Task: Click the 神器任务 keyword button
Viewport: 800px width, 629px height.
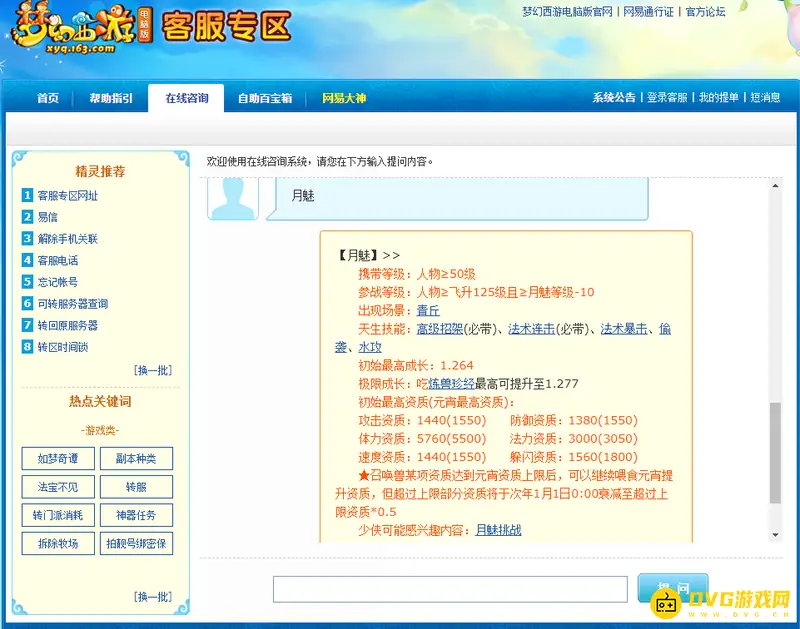Action: (136, 515)
